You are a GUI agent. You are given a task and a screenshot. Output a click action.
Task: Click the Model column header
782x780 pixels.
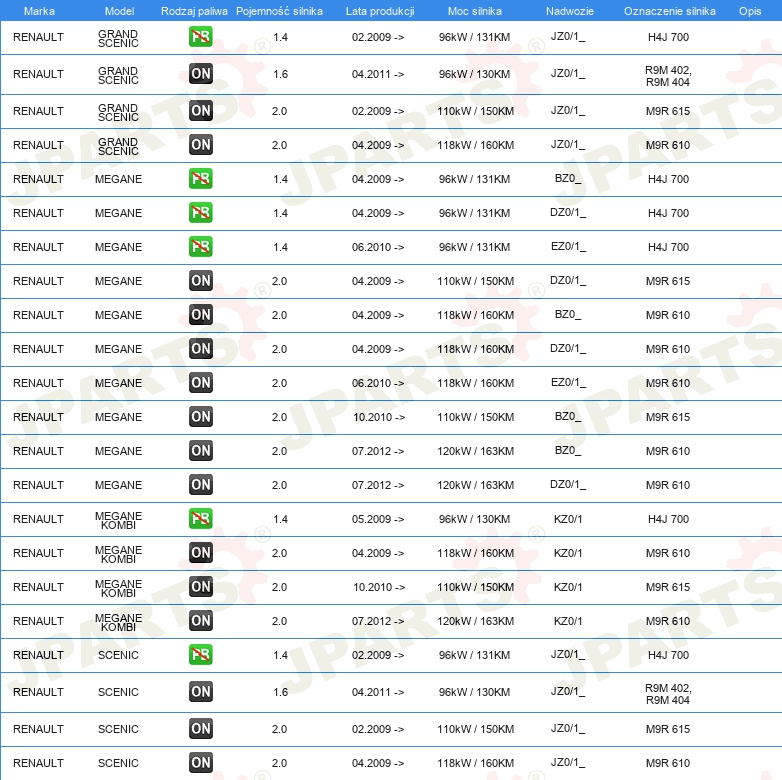pyautogui.click(x=119, y=10)
